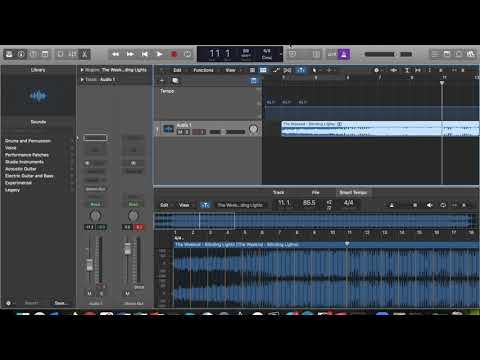
Task: Select The Weeknd Blinding Lights region in tracks area
Action: coord(380,129)
